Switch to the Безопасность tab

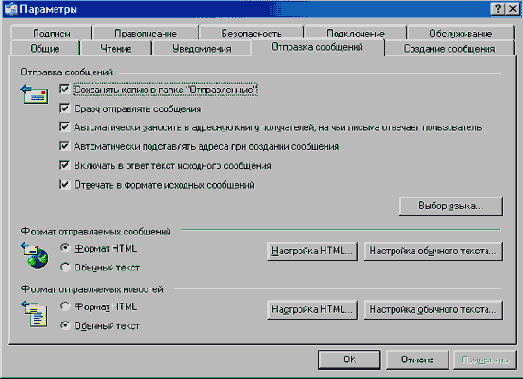coord(251,33)
